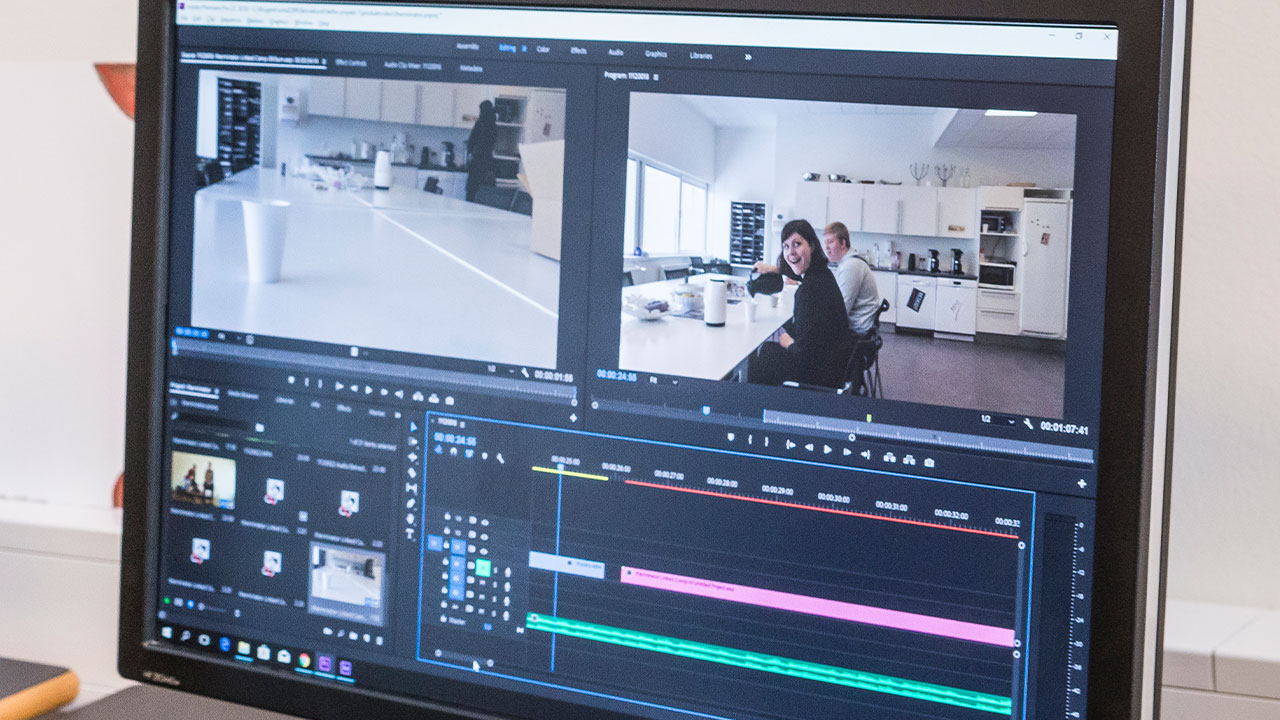Open Program monitor wrench settings
Viewport: 1280px width, 720px height.
[x=1028, y=424]
